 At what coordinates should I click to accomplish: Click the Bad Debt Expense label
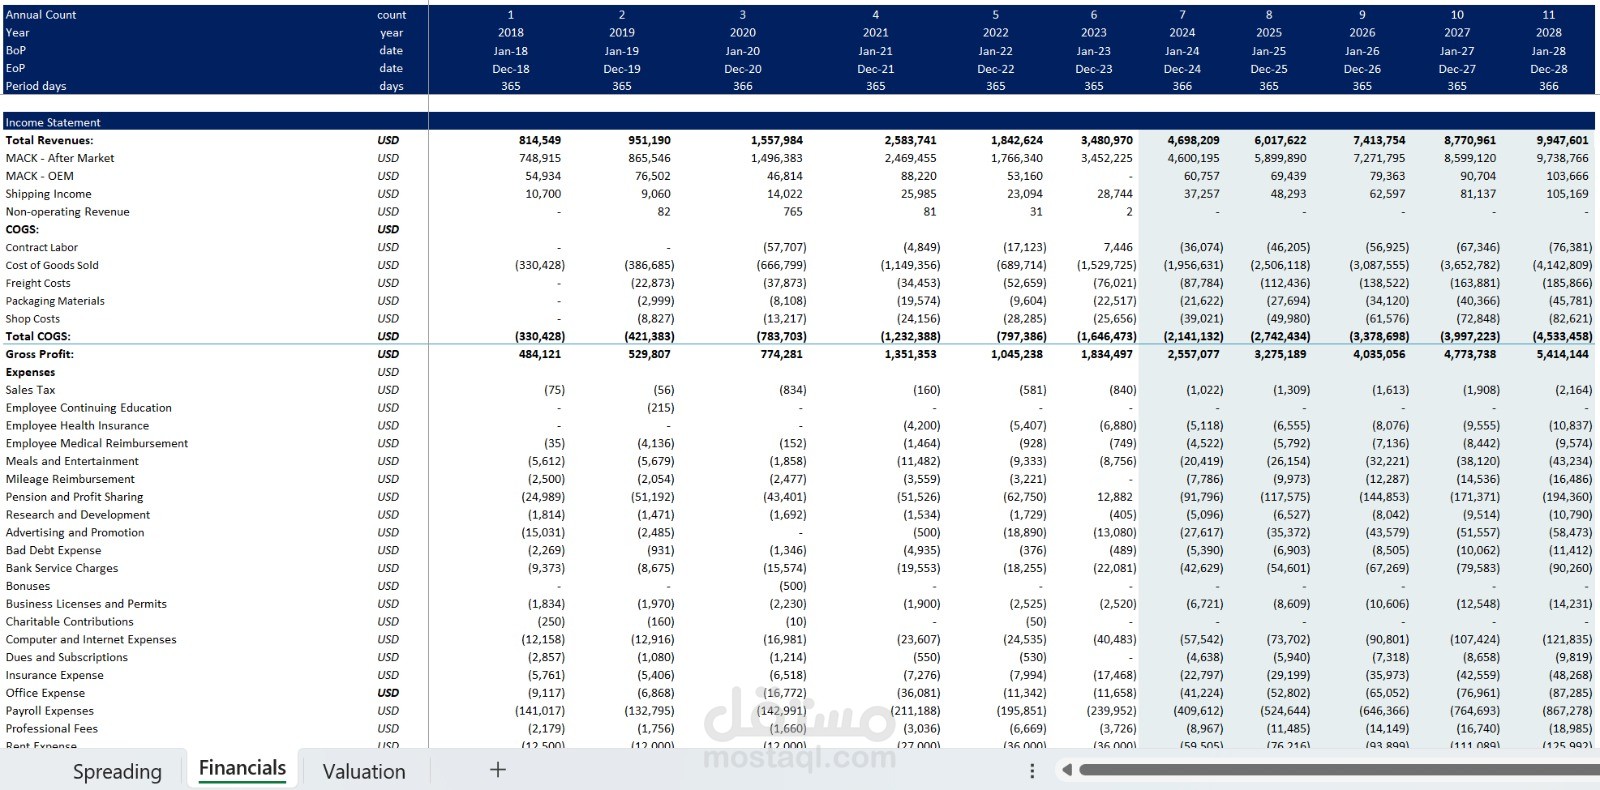tap(53, 550)
